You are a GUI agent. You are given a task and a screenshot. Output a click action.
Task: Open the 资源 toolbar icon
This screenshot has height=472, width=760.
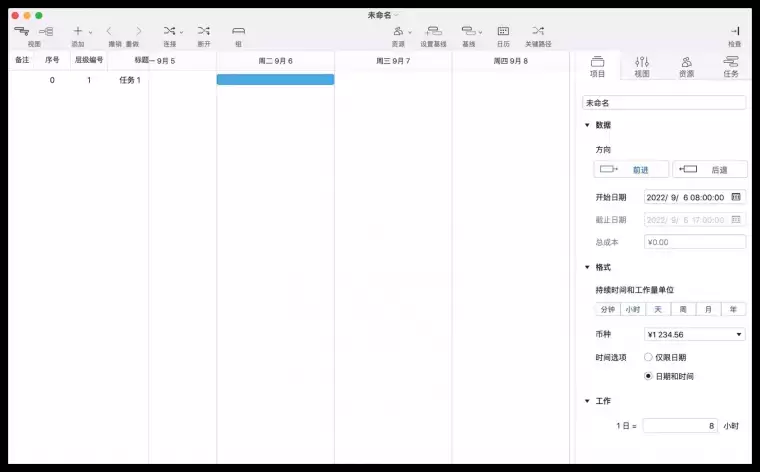pos(398,31)
